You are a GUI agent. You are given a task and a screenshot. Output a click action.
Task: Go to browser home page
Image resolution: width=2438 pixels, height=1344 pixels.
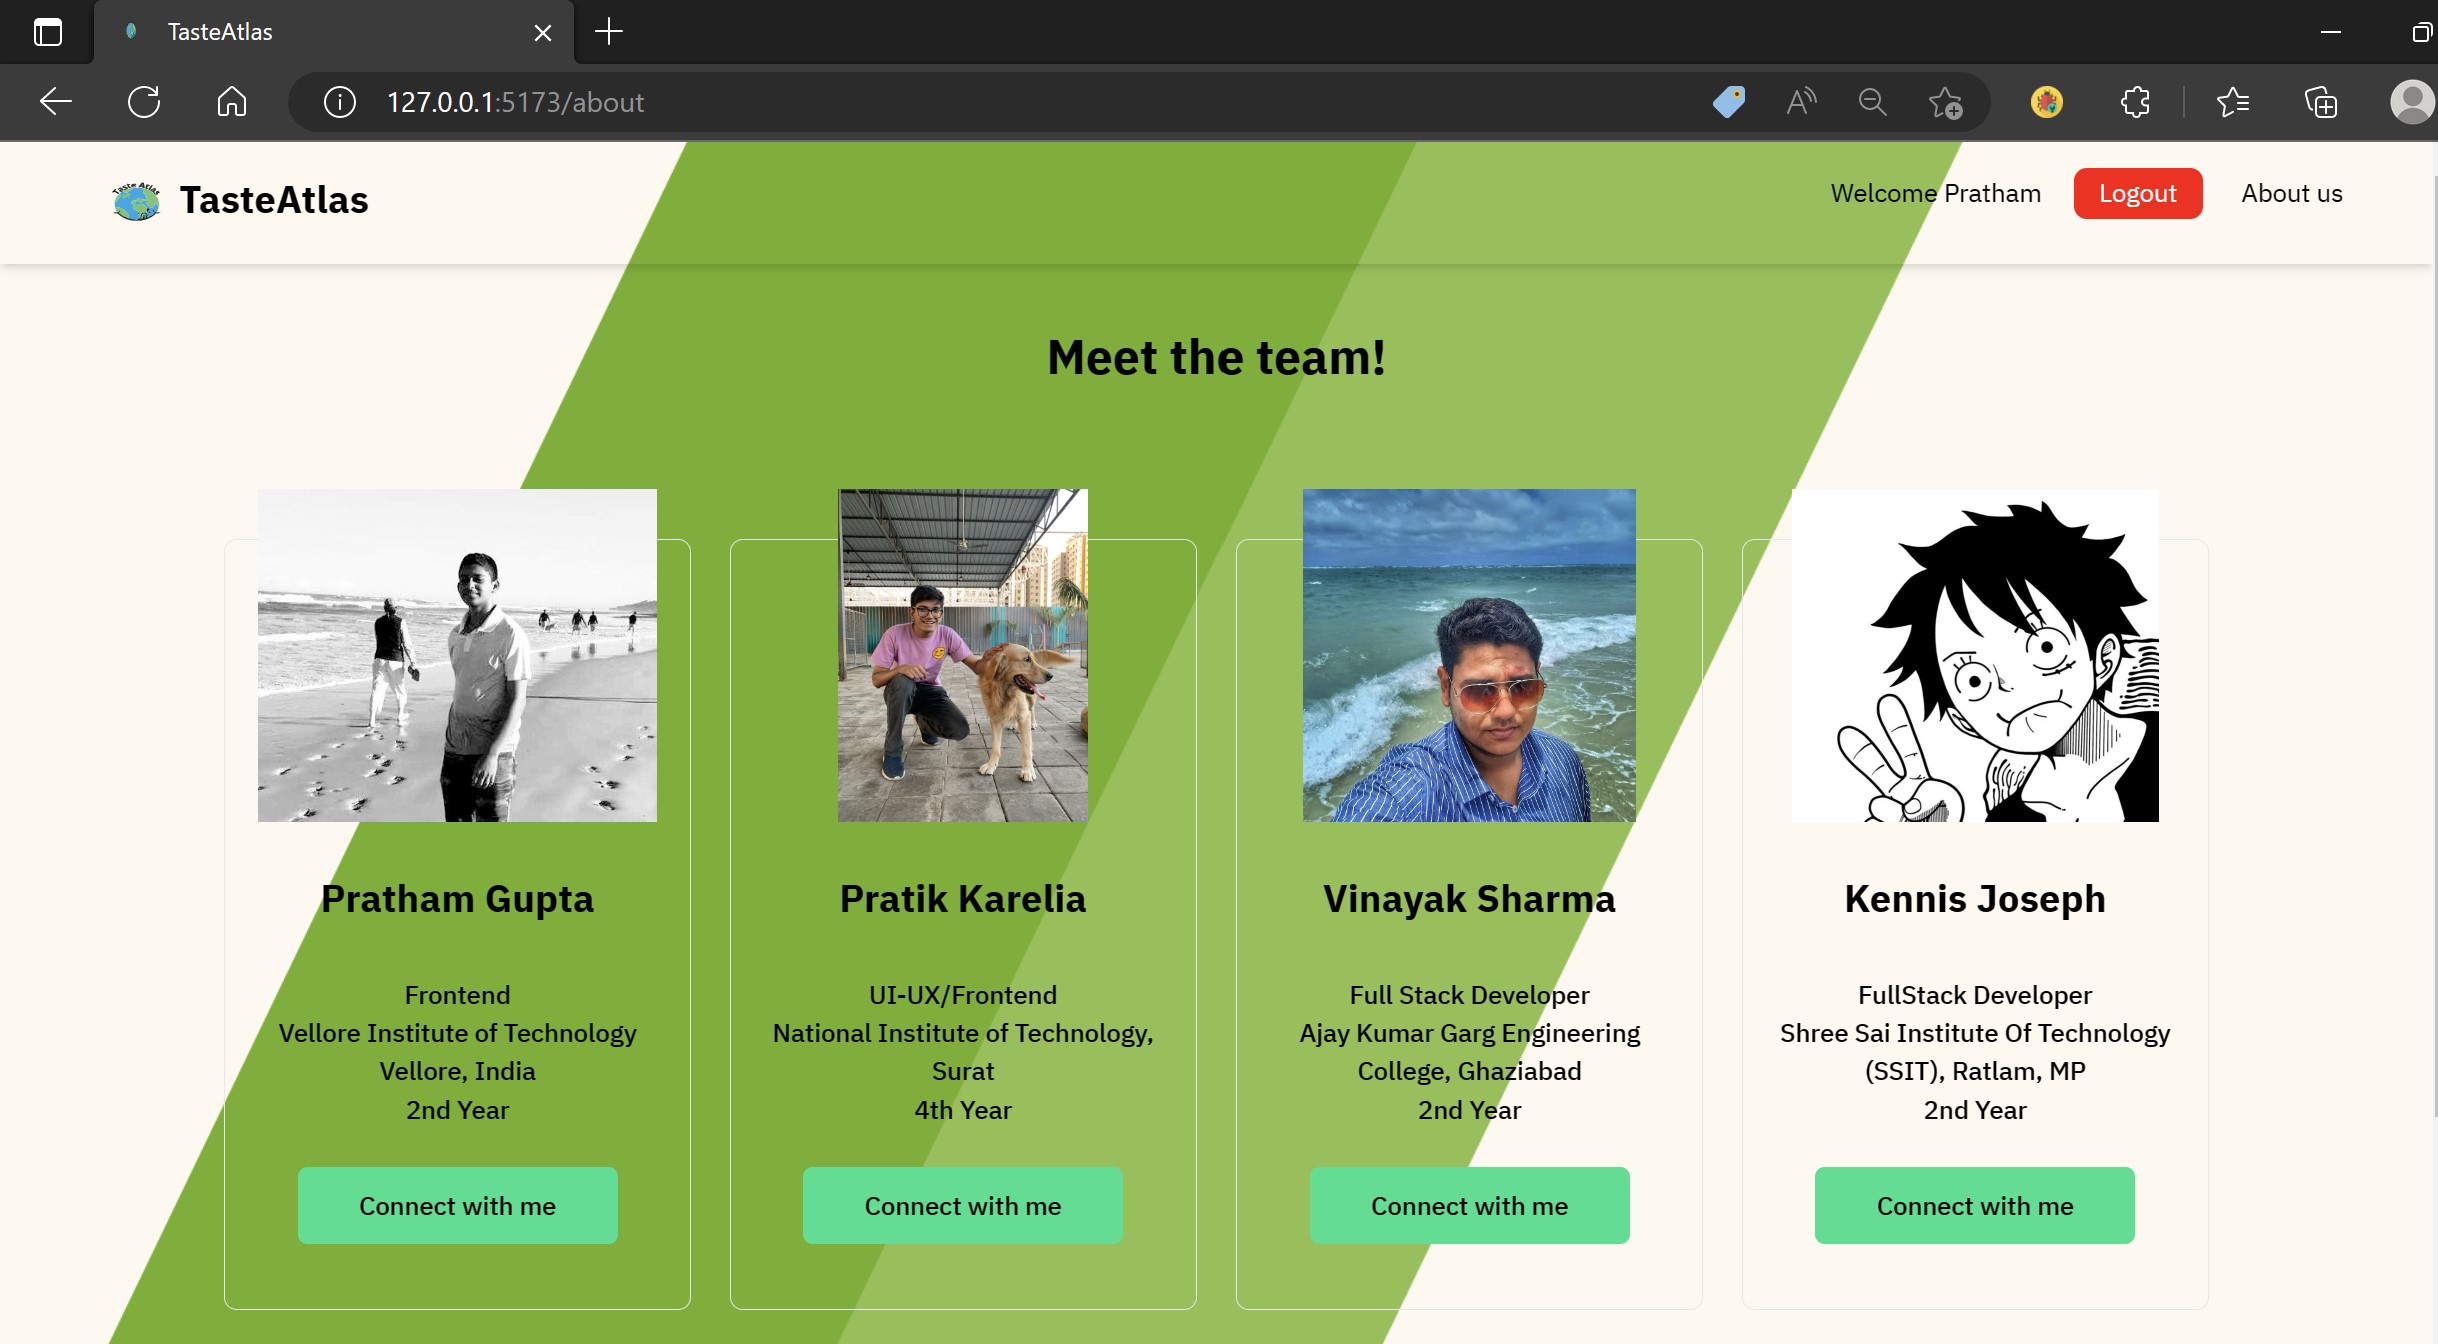click(231, 102)
